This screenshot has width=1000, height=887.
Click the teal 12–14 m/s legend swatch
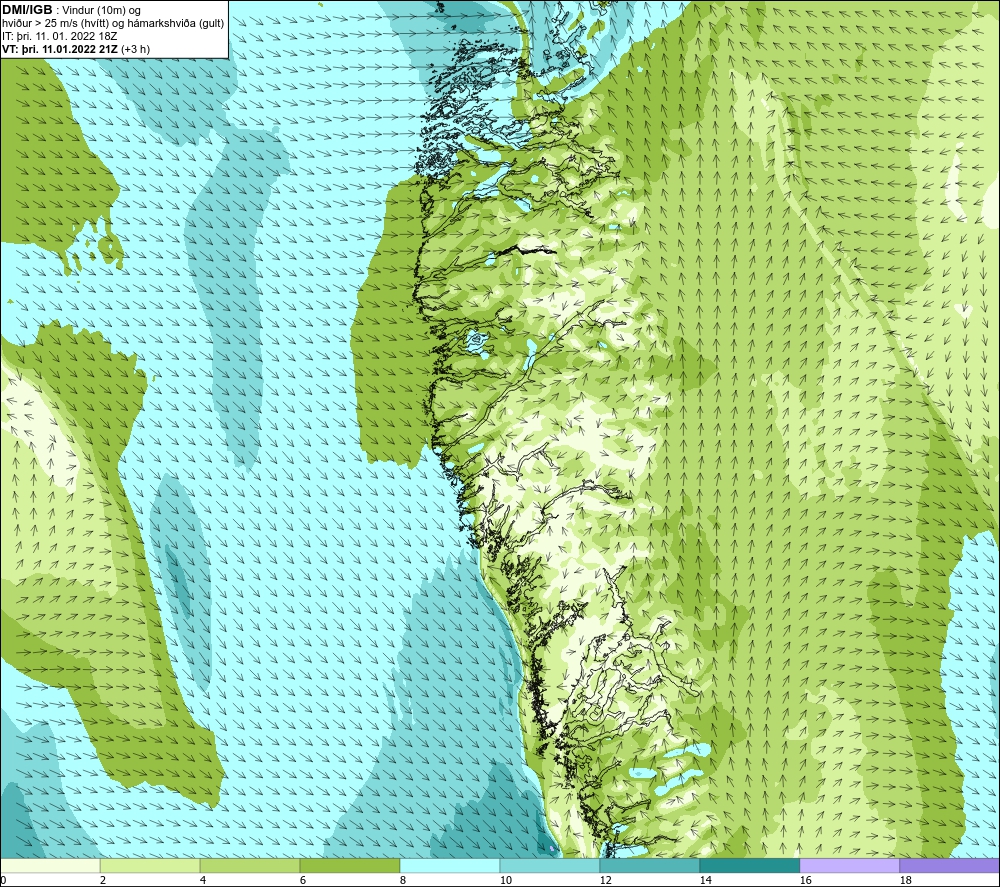click(649, 865)
